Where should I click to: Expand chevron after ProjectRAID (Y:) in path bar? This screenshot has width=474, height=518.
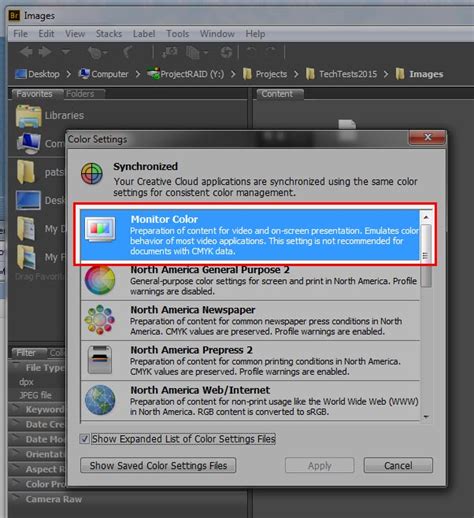(x=233, y=74)
